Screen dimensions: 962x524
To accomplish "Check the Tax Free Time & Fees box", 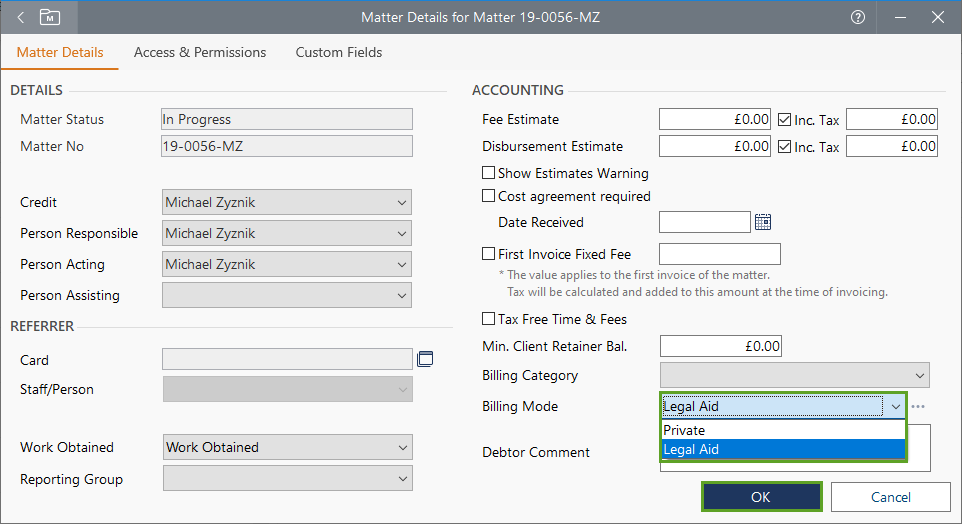I will point(489,319).
